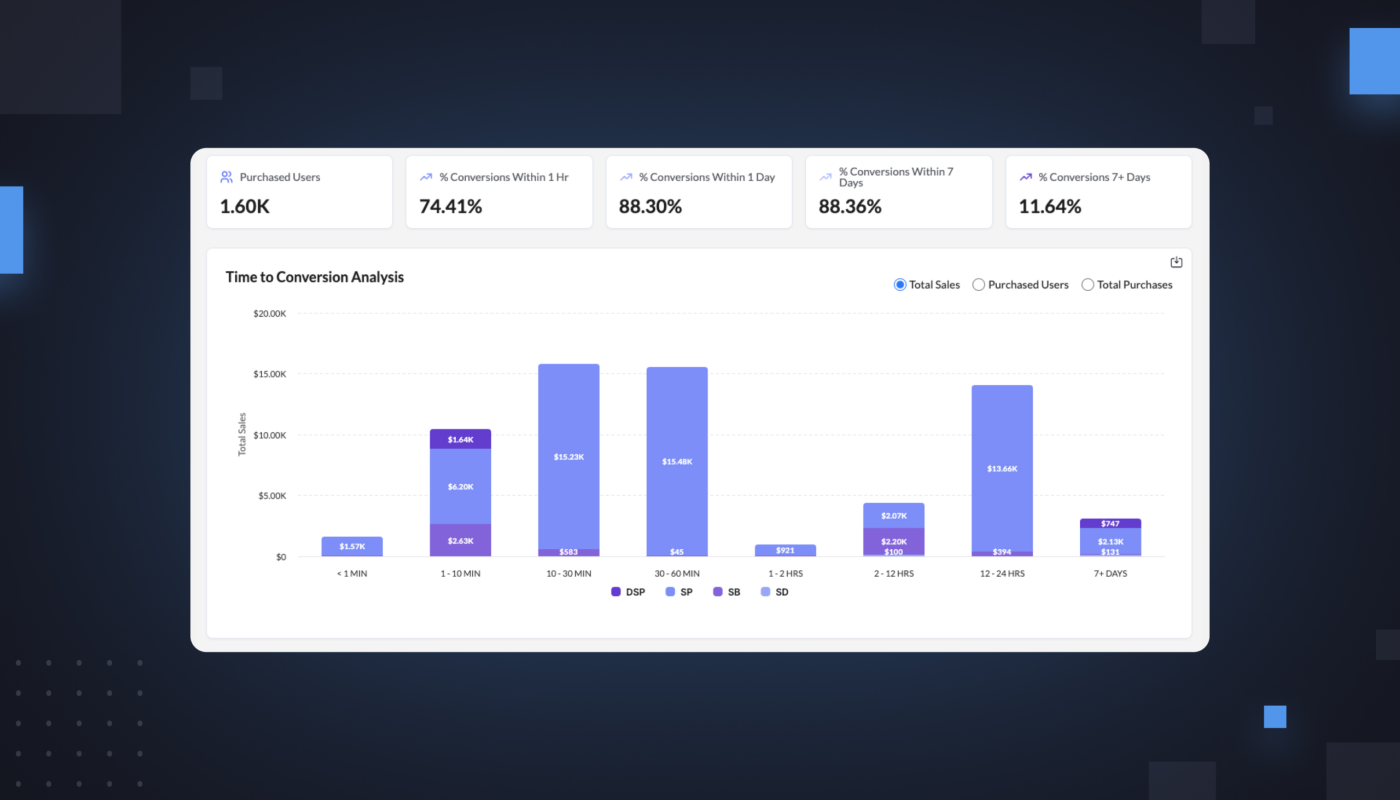Select the Total Sales radio button
Viewport: 1400px width, 800px height.
point(900,285)
